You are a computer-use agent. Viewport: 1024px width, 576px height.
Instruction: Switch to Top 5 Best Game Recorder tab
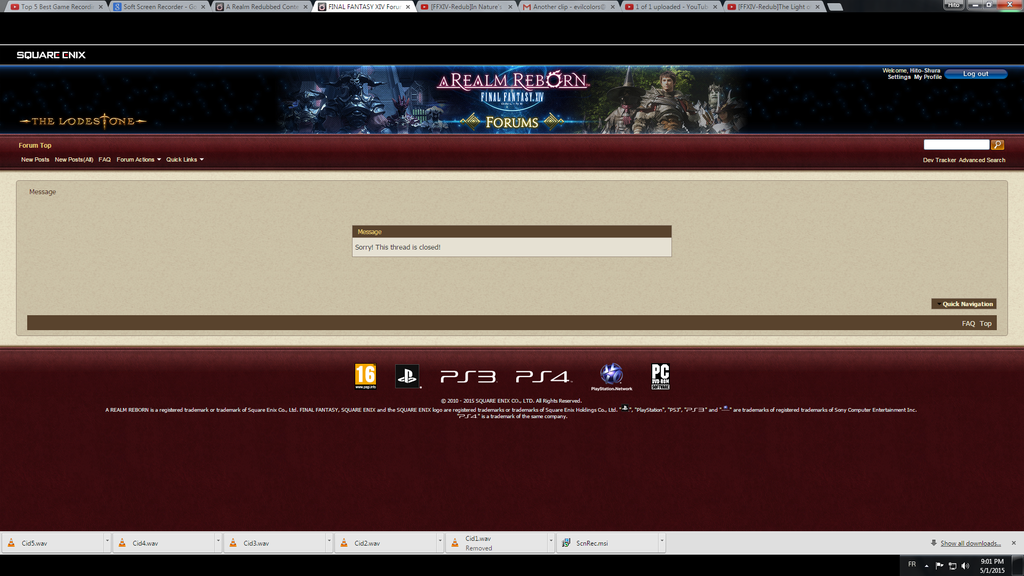coord(55,7)
